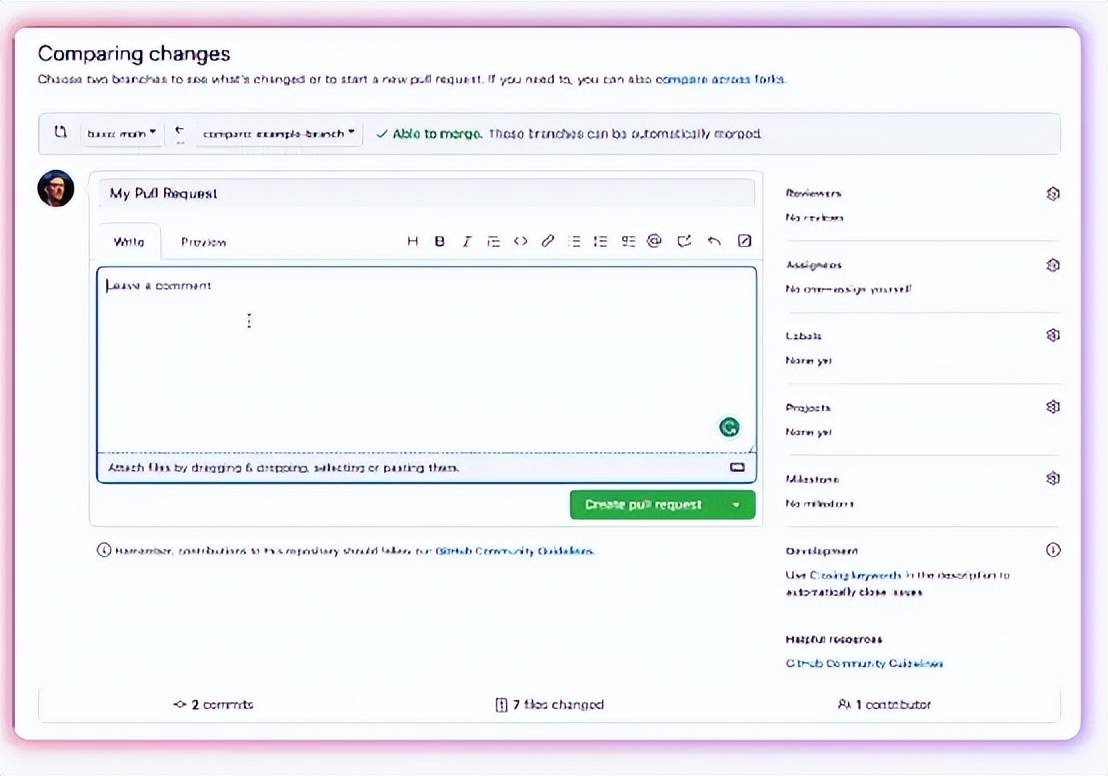Click into the My Pull Request title field

click(425, 193)
